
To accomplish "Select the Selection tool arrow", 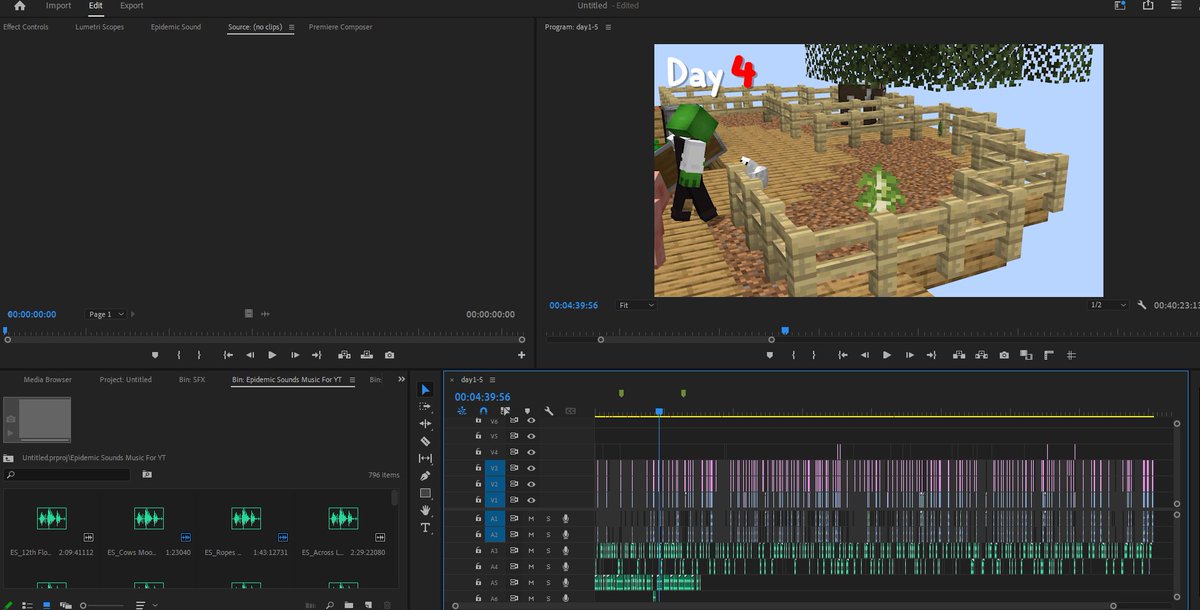I will coord(425,390).
